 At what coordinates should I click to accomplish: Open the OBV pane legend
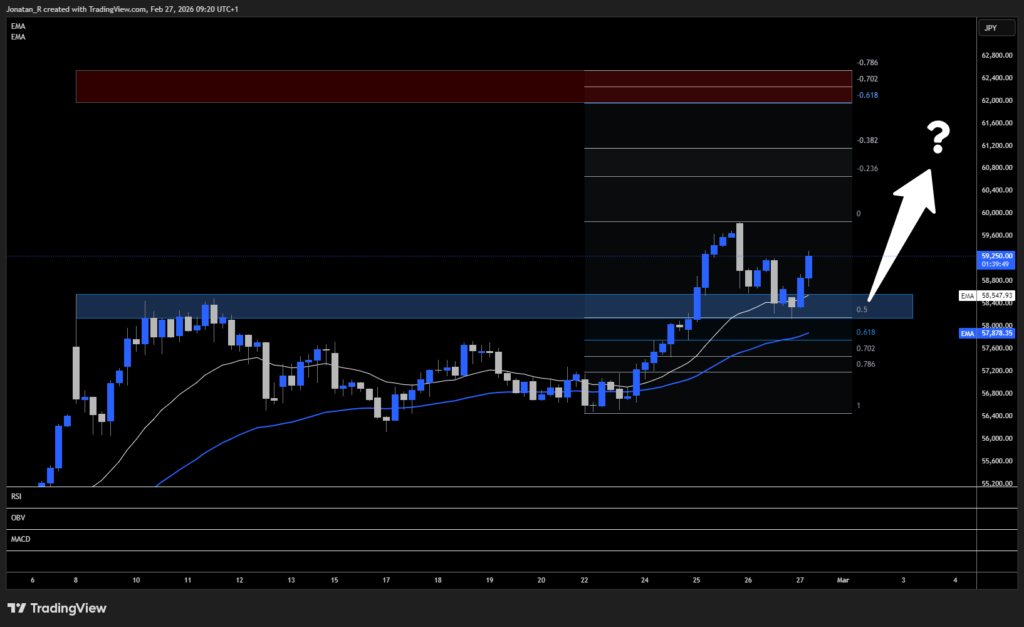coord(16,517)
